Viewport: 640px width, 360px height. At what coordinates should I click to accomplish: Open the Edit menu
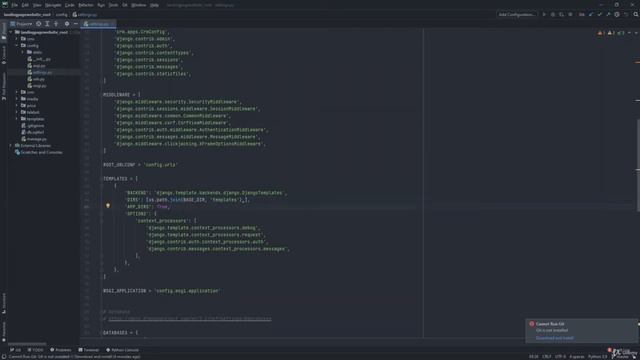pyautogui.click(x=25, y=5)
